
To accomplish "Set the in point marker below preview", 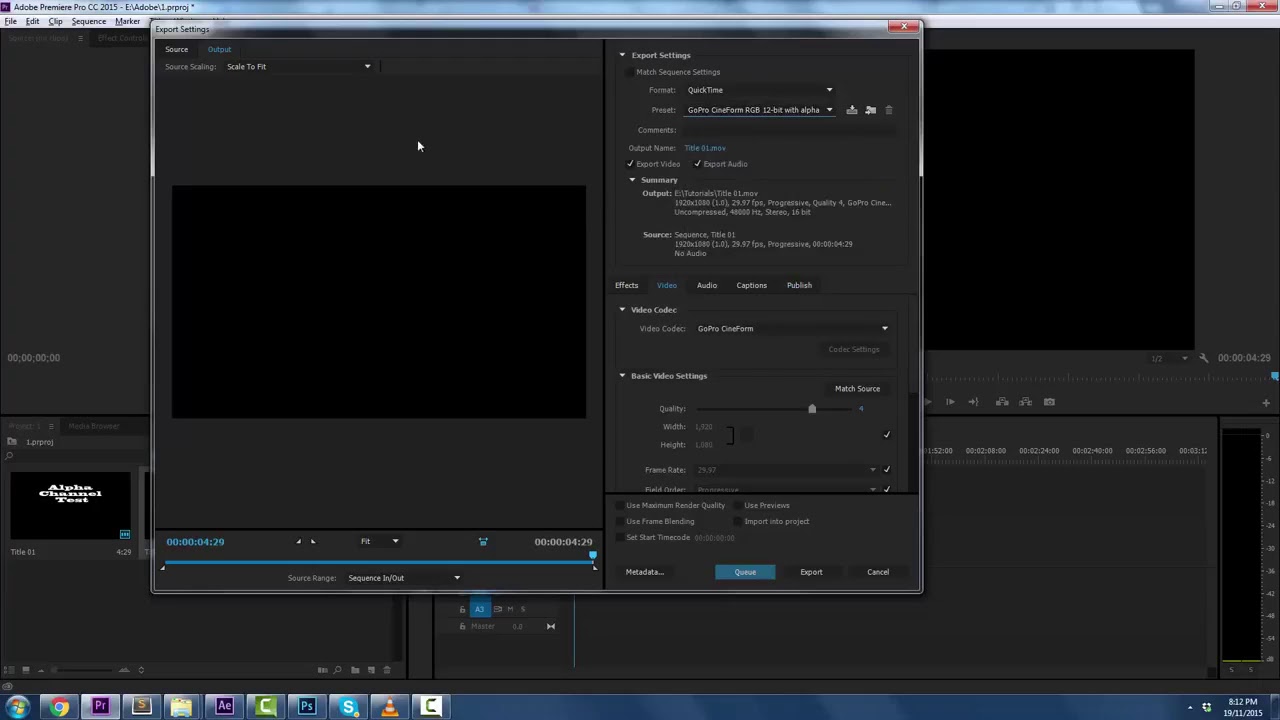I will click(298, 542).
